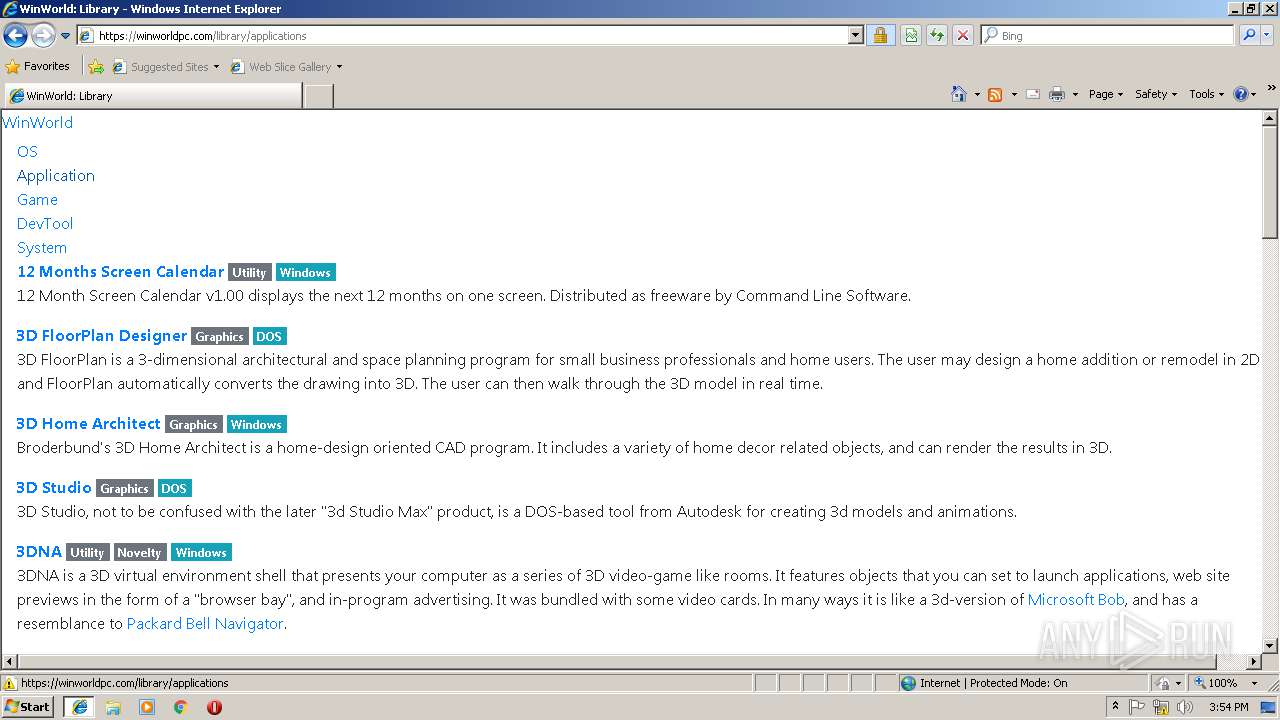1280x720 pixels.
Task: Open the 3DNA entry link
Action: [39, 552]
